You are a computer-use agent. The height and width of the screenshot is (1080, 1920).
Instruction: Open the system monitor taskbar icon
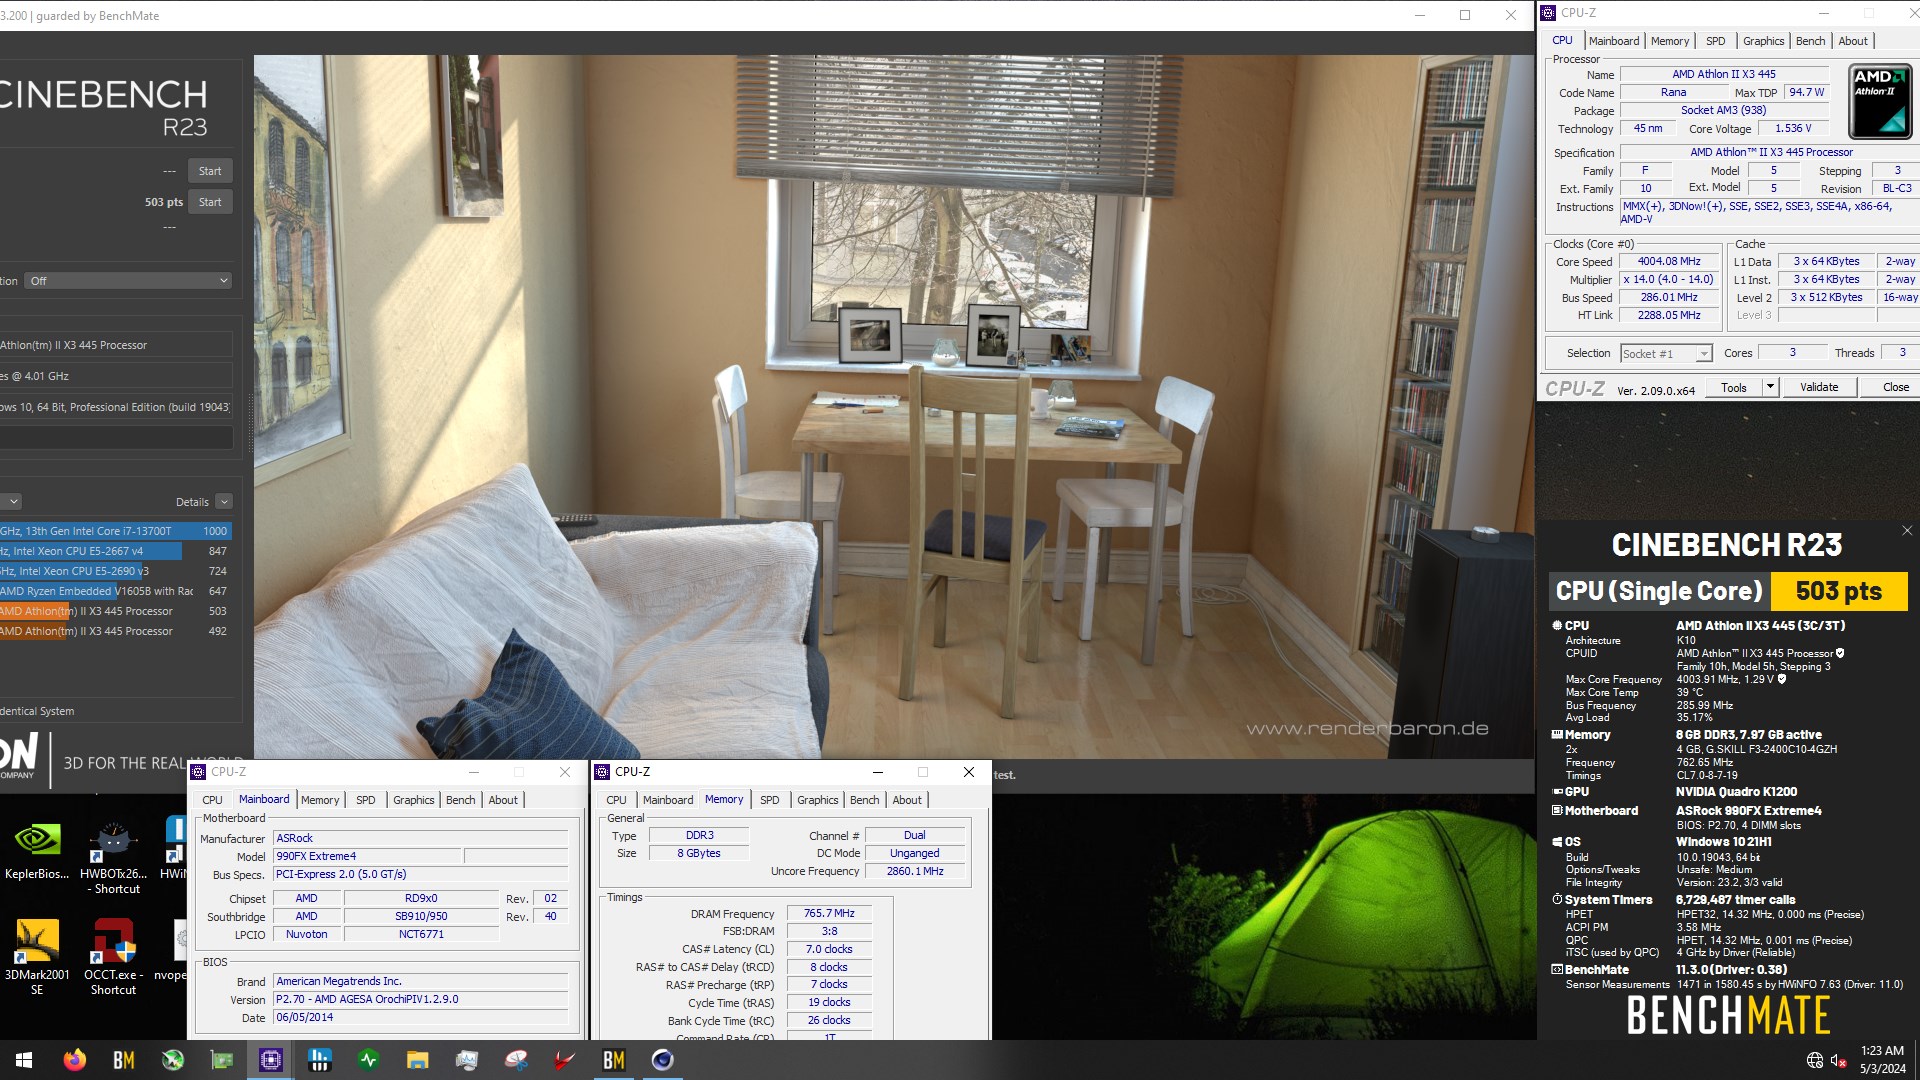pyautogui.click(x=467, y=1060)
